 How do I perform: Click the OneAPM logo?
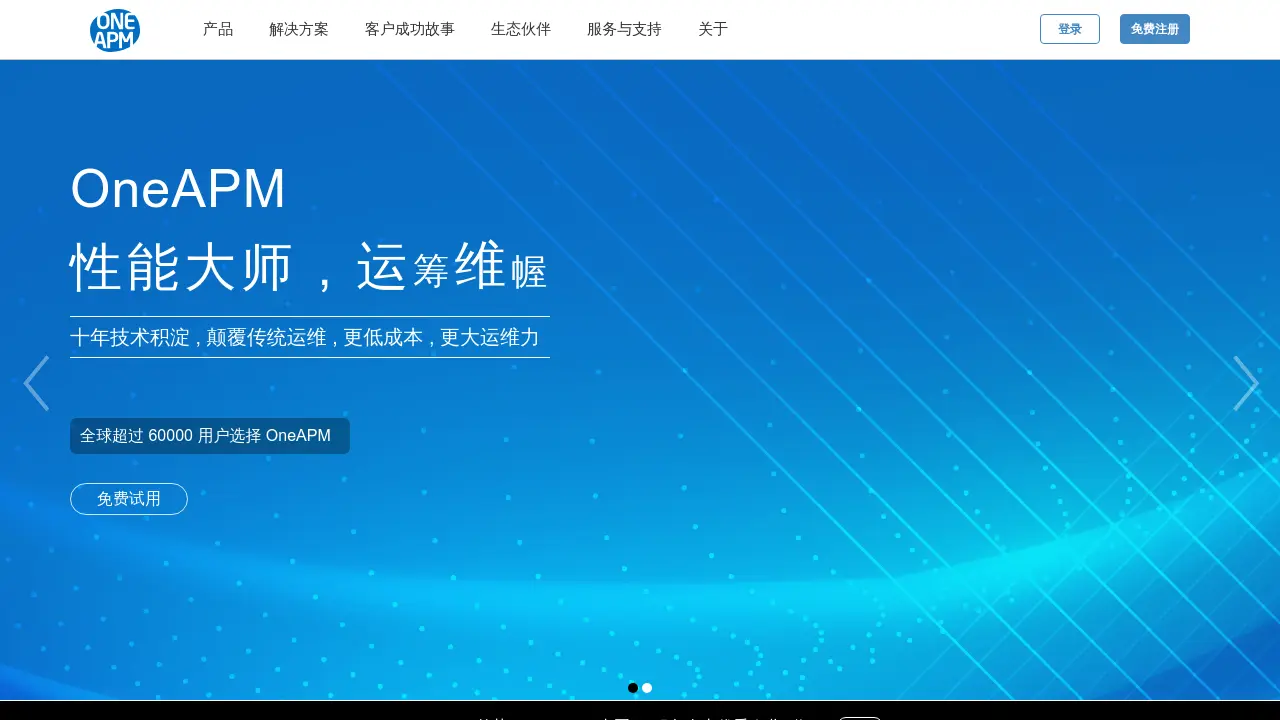tap(115, 30)
